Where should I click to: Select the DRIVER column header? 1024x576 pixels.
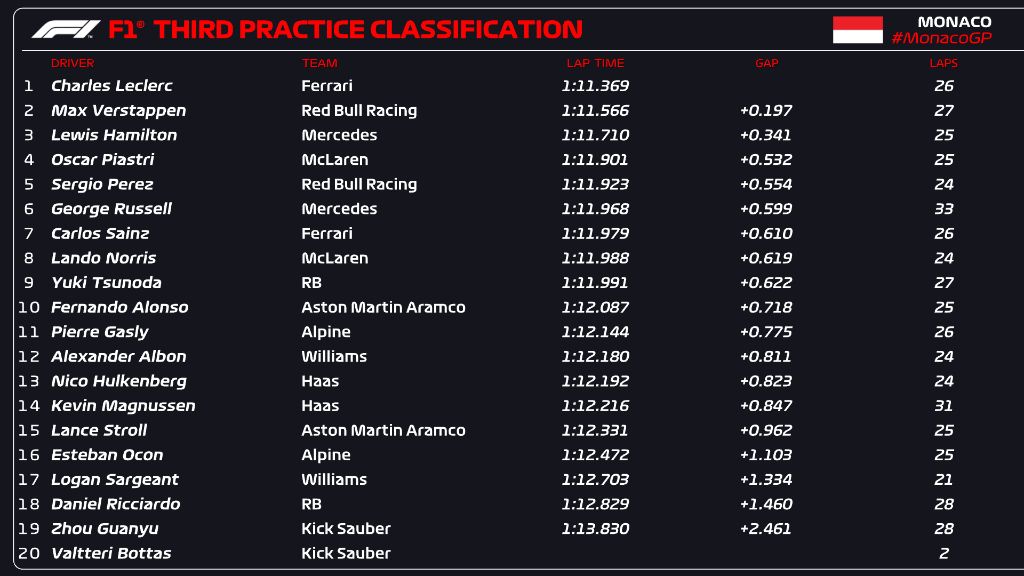[x=72, y=63]
